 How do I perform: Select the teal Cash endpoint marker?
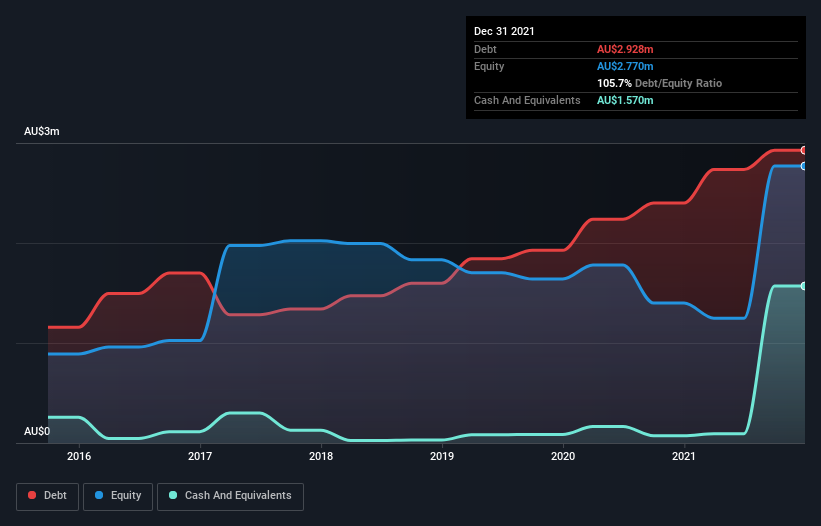(804, 286)
